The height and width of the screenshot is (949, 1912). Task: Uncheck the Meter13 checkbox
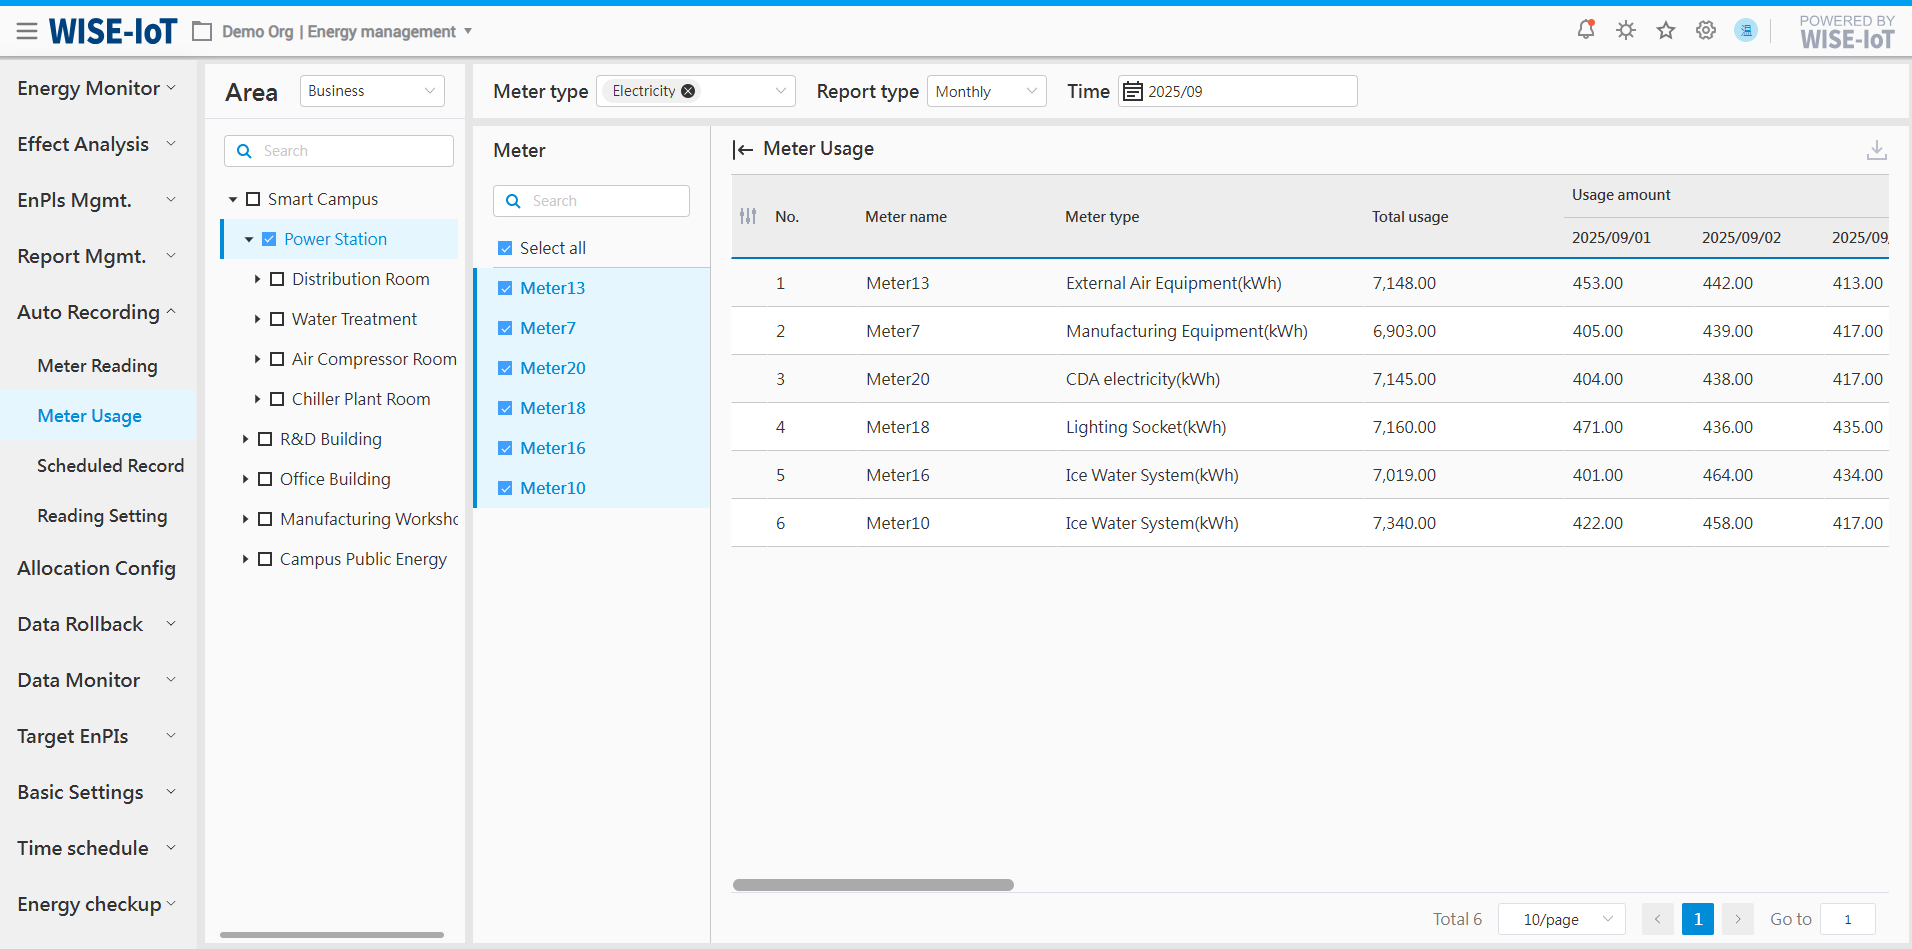click(505, 288)
